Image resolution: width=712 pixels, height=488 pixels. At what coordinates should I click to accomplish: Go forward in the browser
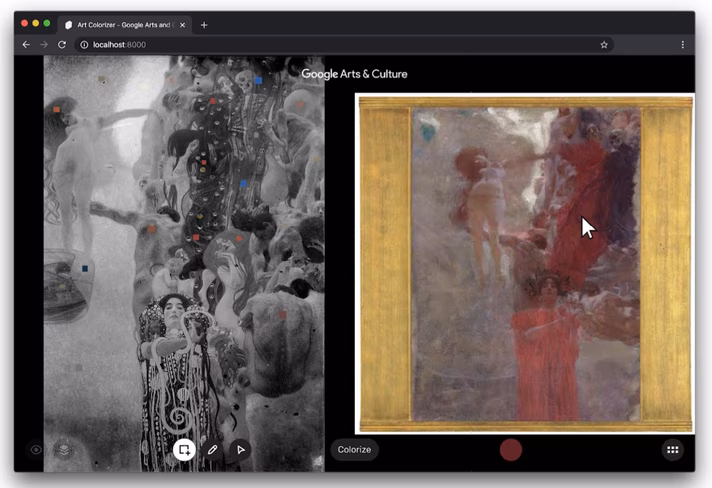tap(44, 44)
